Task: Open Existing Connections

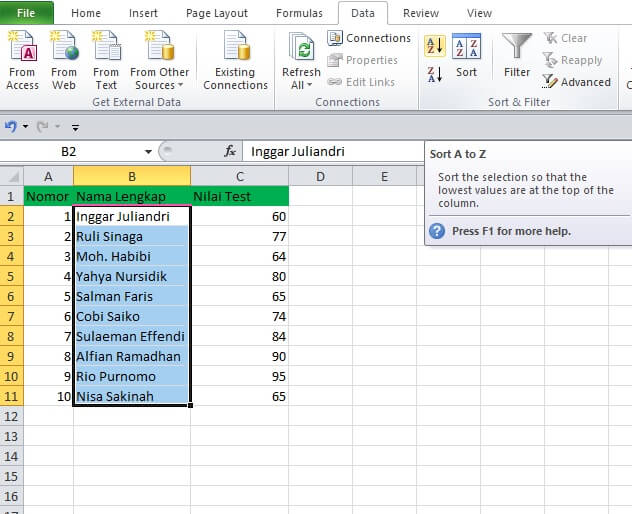Action: [x=235, y=60]
